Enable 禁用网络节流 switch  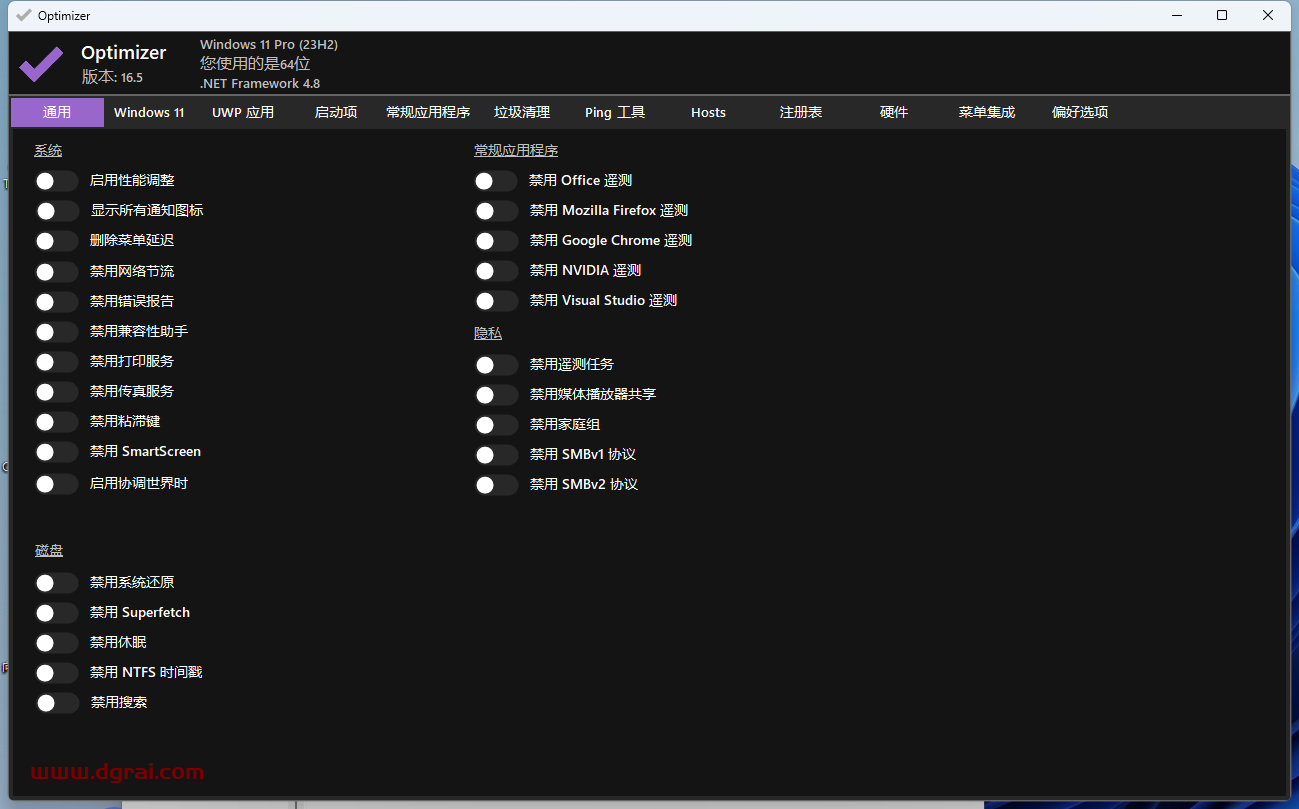pos(56,272)
